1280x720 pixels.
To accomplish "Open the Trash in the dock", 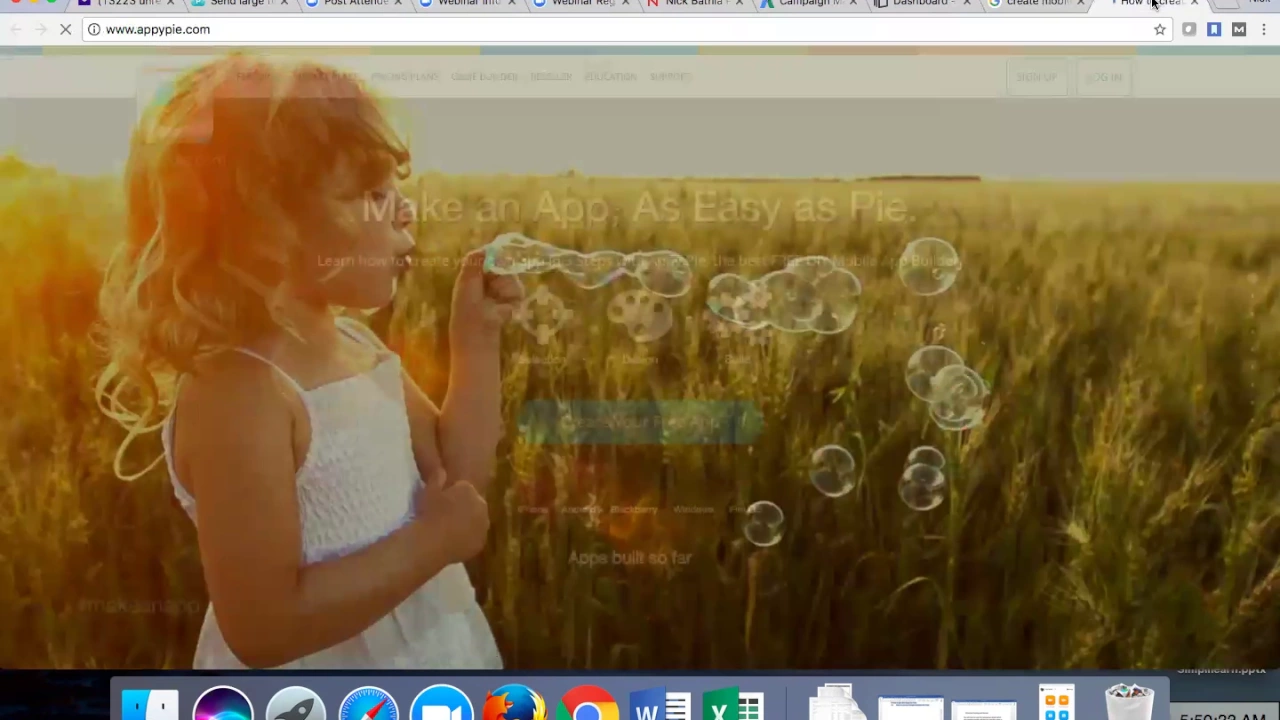I will (1129, 703).
